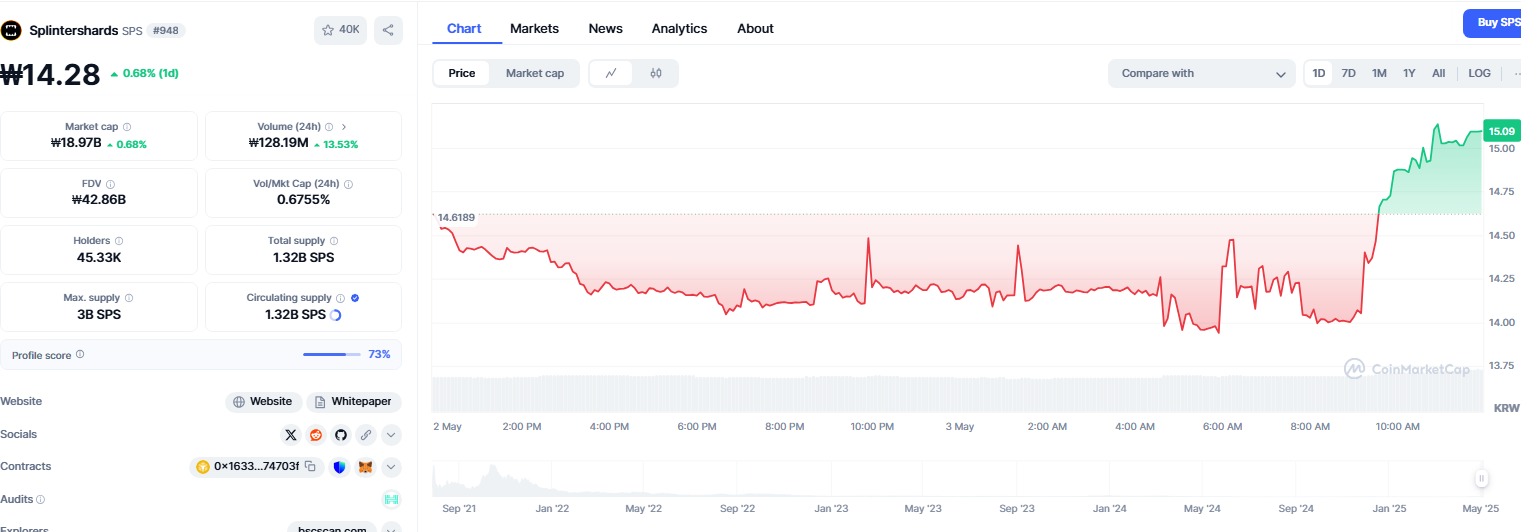Open the Compare with dropdown
The height and width of the screenshot is (532, 1521).
pos(1202,73)
